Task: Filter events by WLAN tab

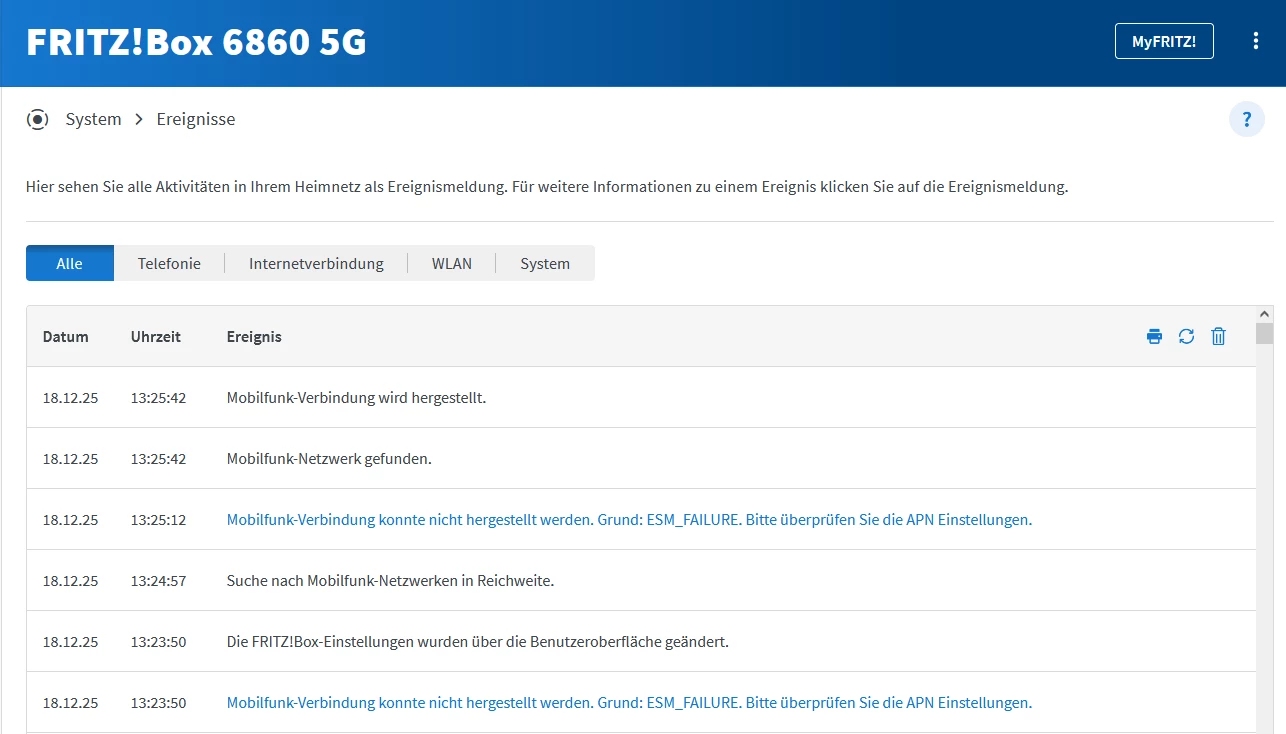Action: pyautogui.click(x=451, y=264)
